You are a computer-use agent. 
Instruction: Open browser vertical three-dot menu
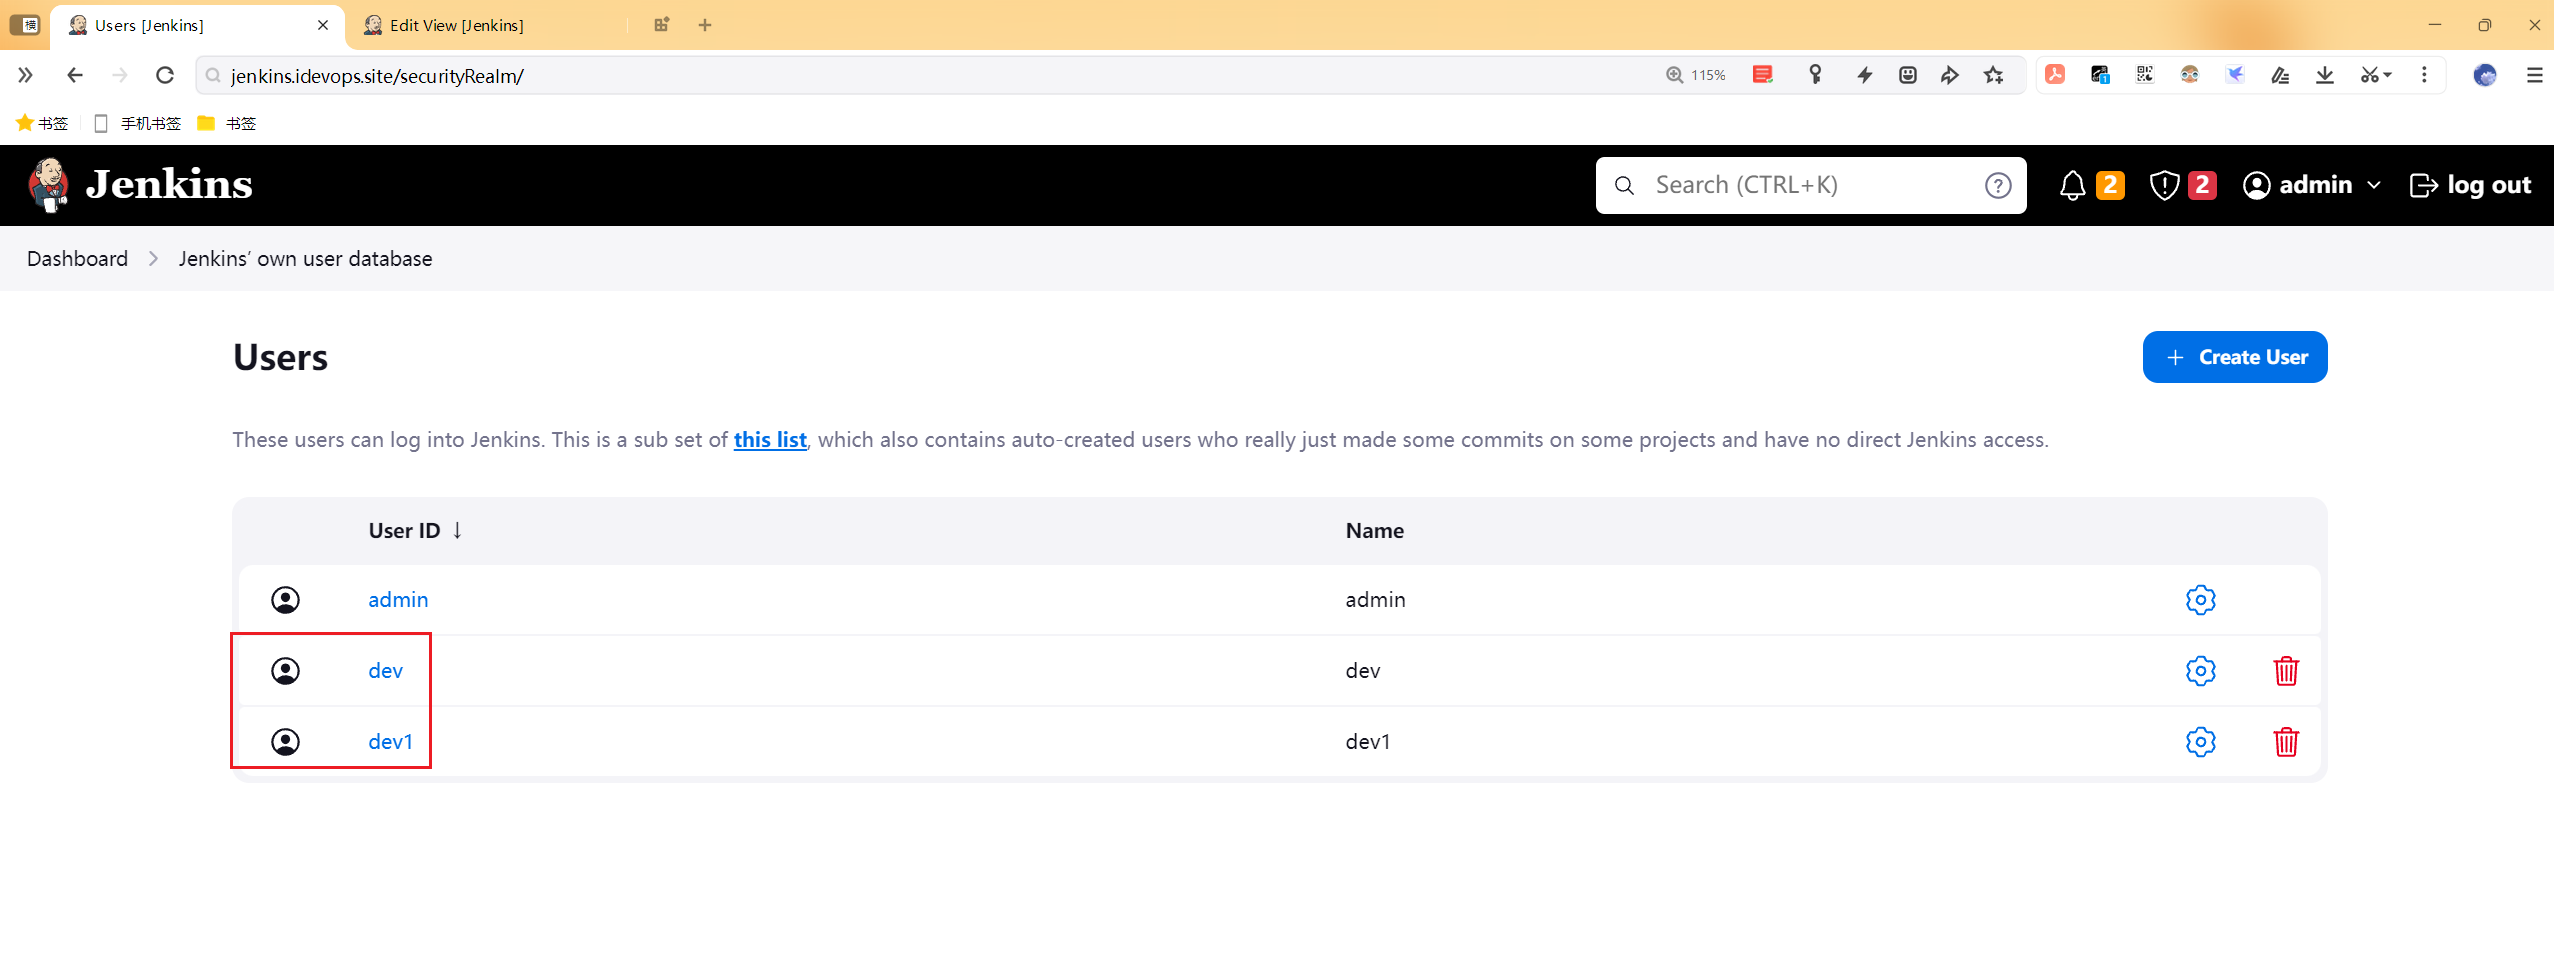tap(2424, 75)
